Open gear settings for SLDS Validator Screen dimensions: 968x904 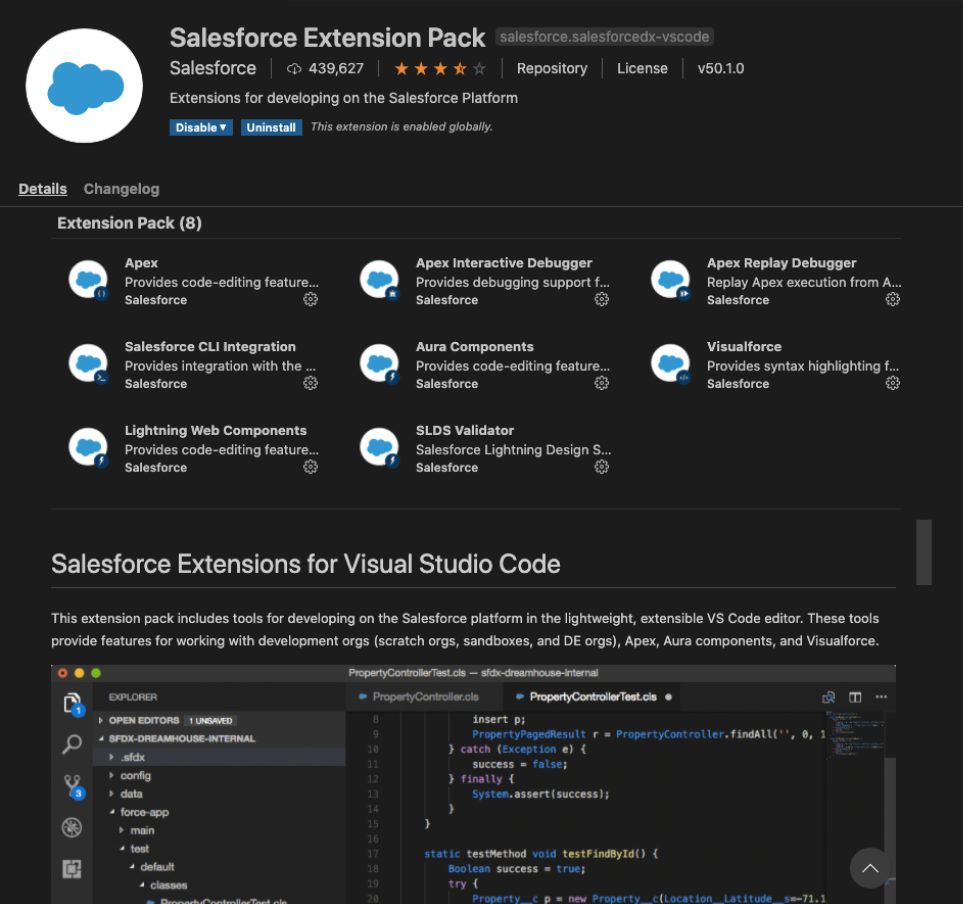pos(601,467)
